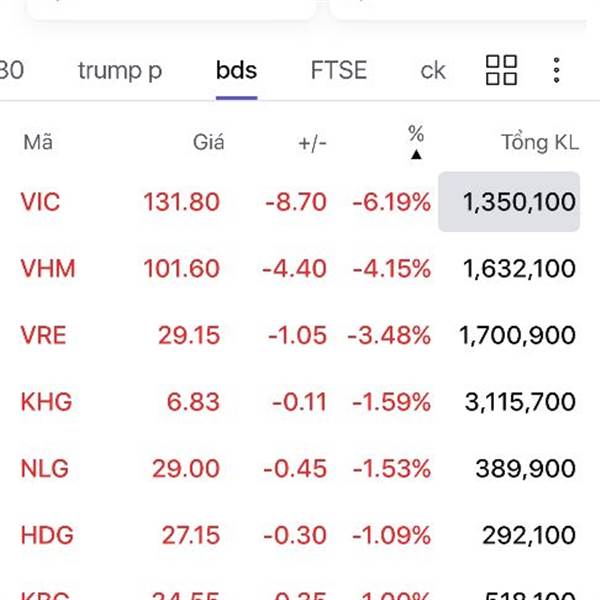600x600 pixels.
Task: Open the NLG stock symbol
Action: [43, 468]
